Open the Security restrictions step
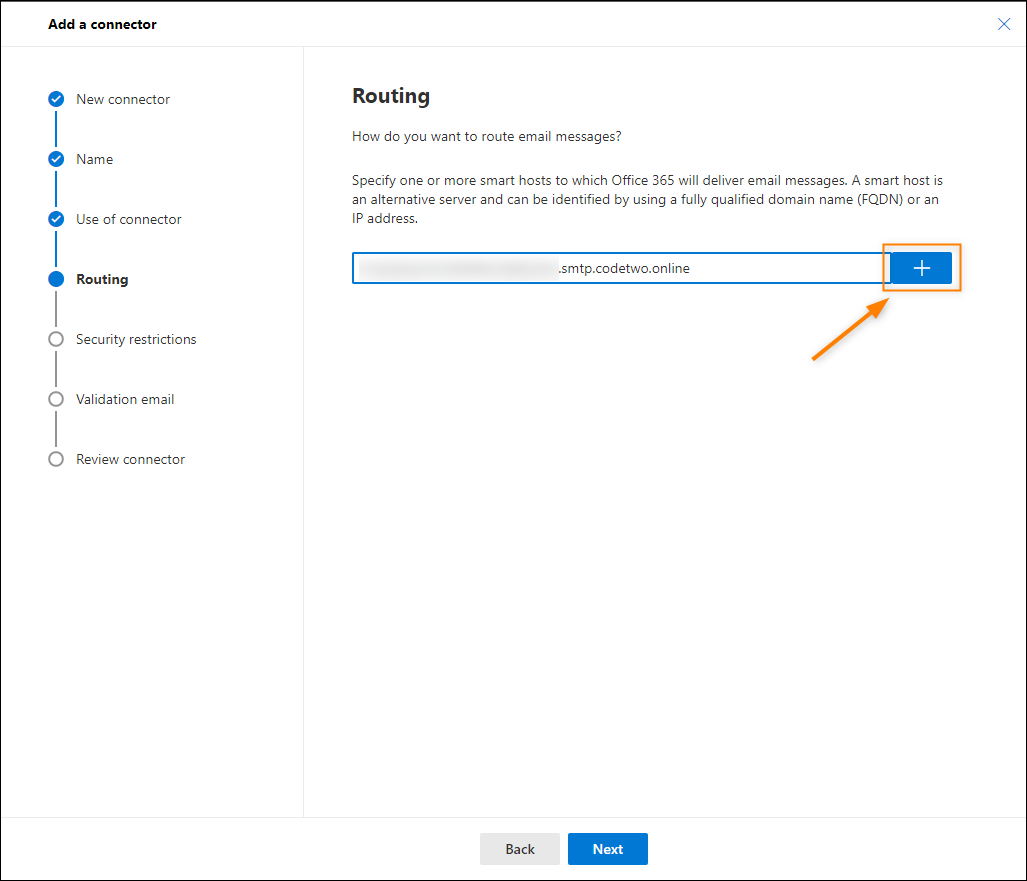Image resolution: width=1027 pixels, height=881 pixels. click(x=136, y=339)
